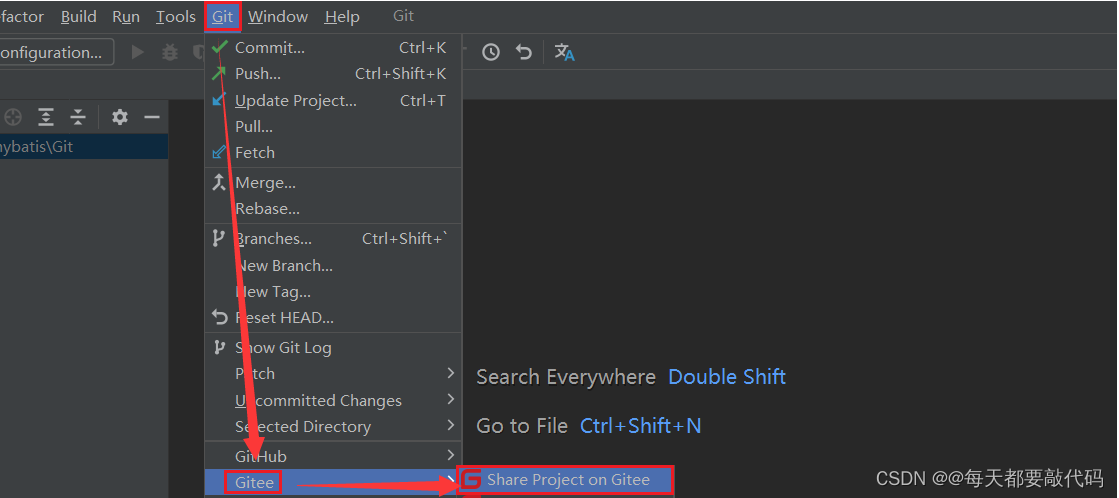
Task: Click the Debug bug icon in toolbar
Action: 170,52
